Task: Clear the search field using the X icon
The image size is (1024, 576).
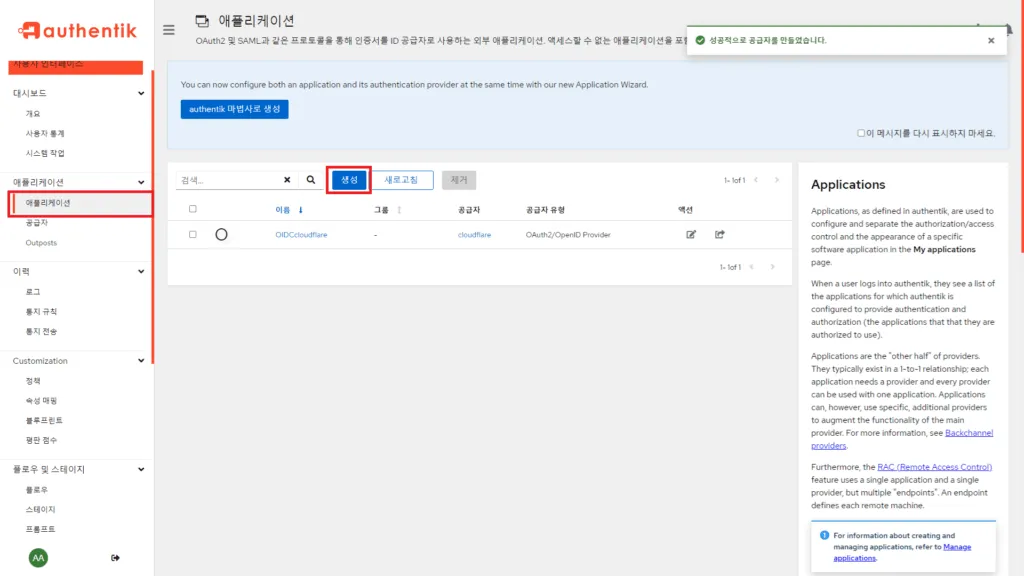Action: click(x=287, y=179)
